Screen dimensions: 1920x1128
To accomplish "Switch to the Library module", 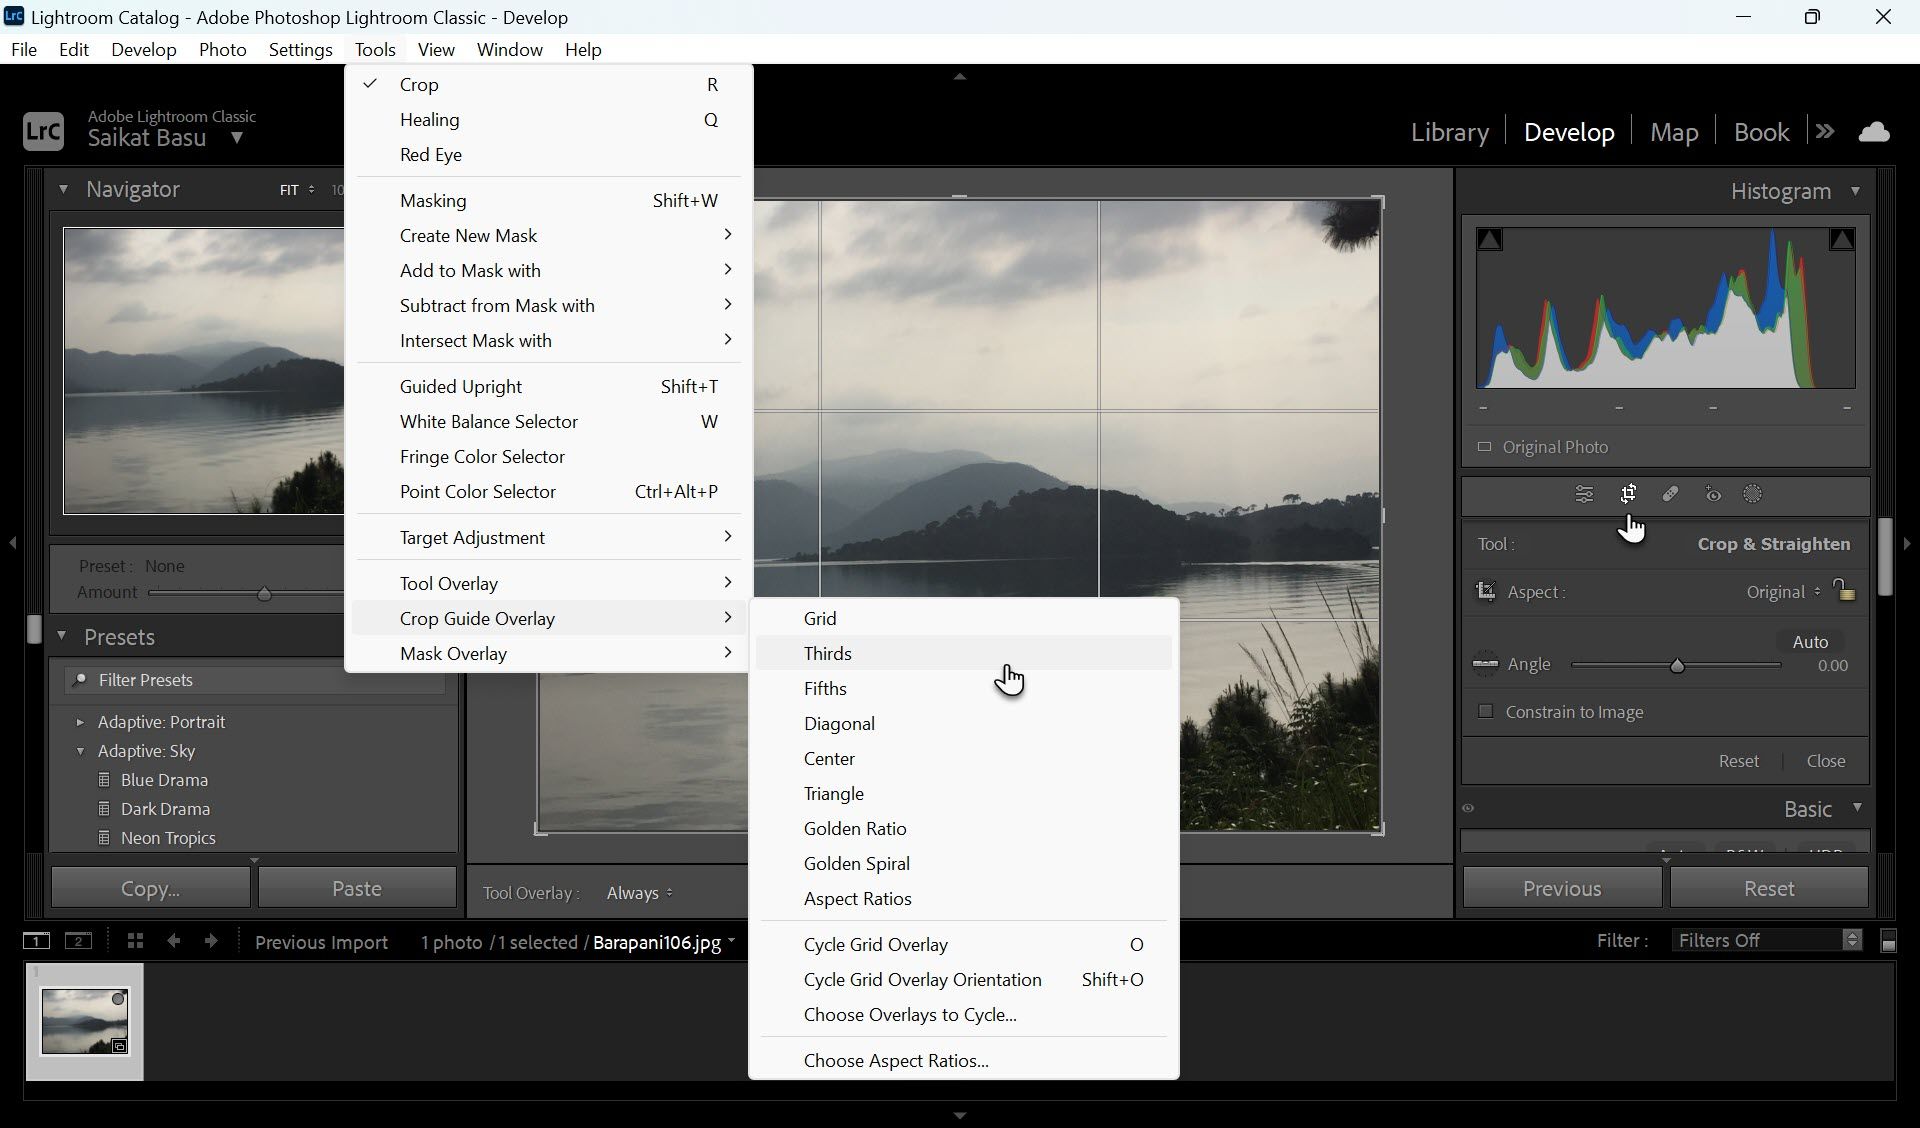I will click(1449, 131).
